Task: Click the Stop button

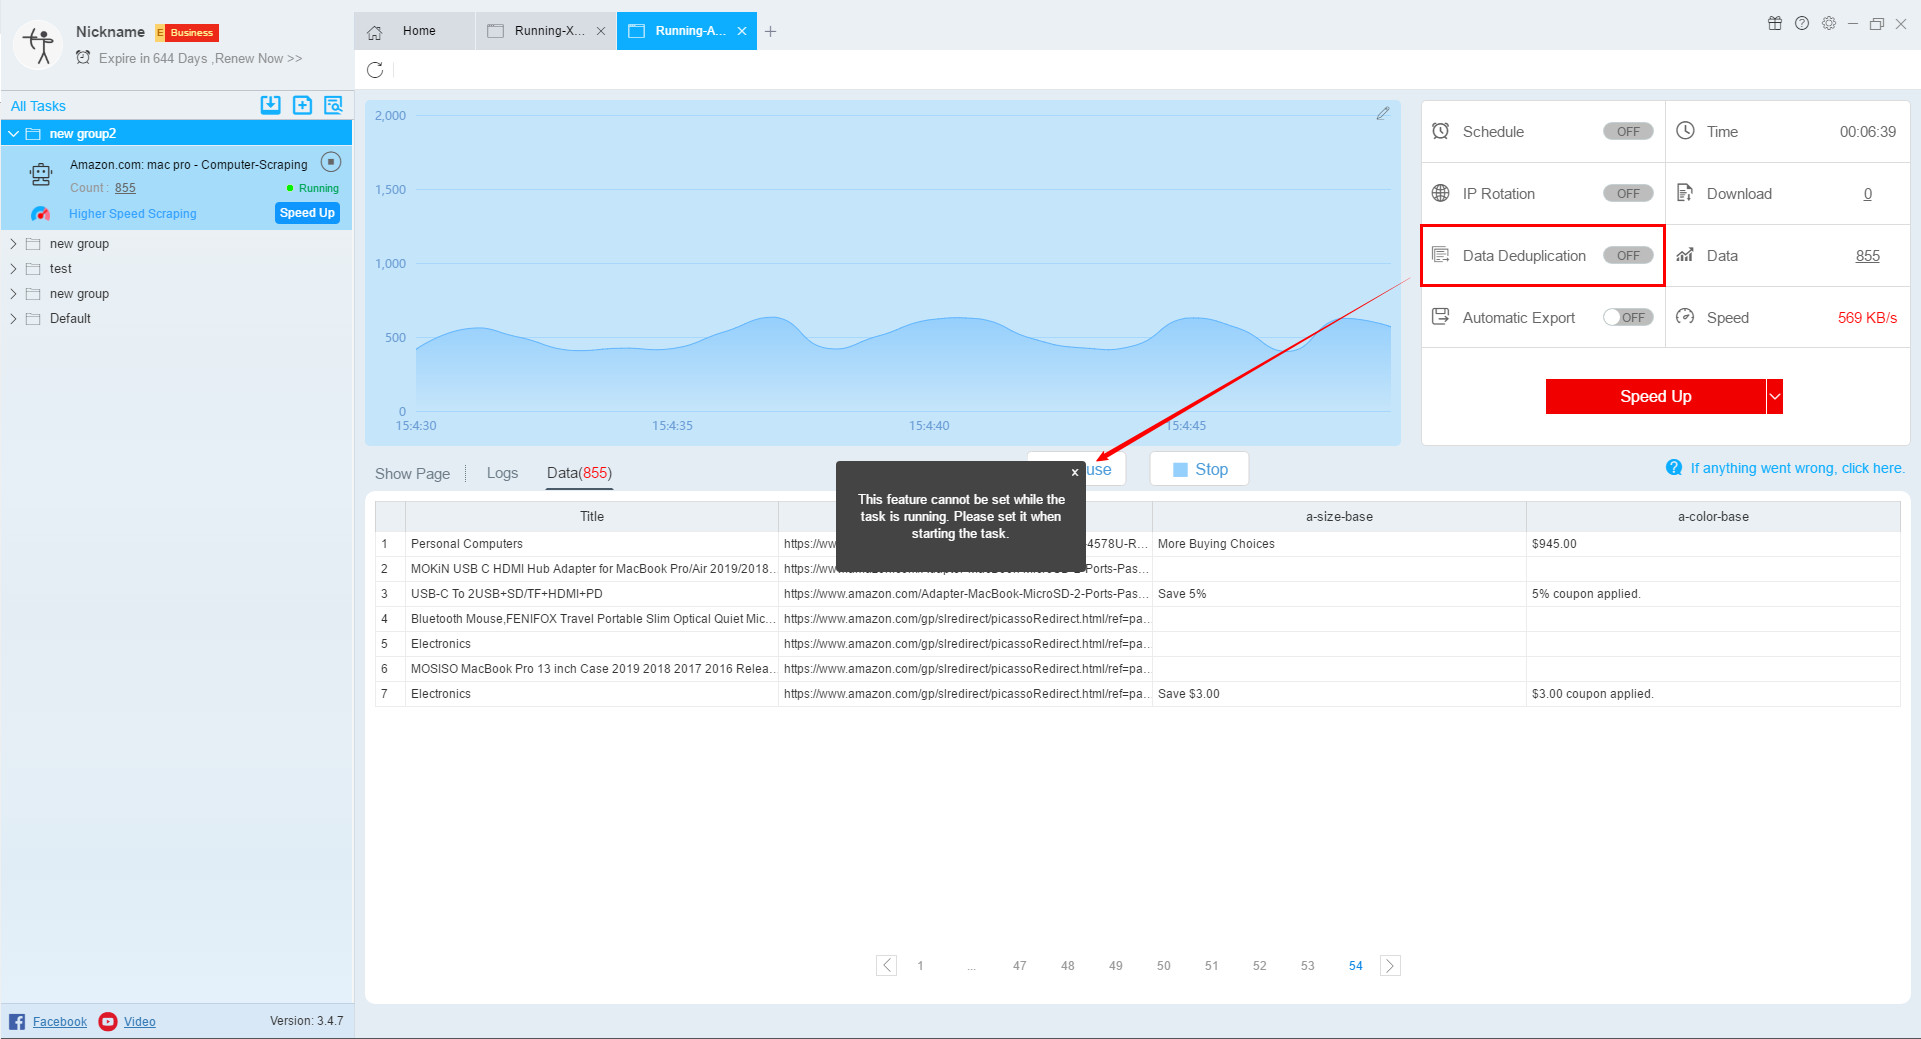Action: [x=1199, y=469]
